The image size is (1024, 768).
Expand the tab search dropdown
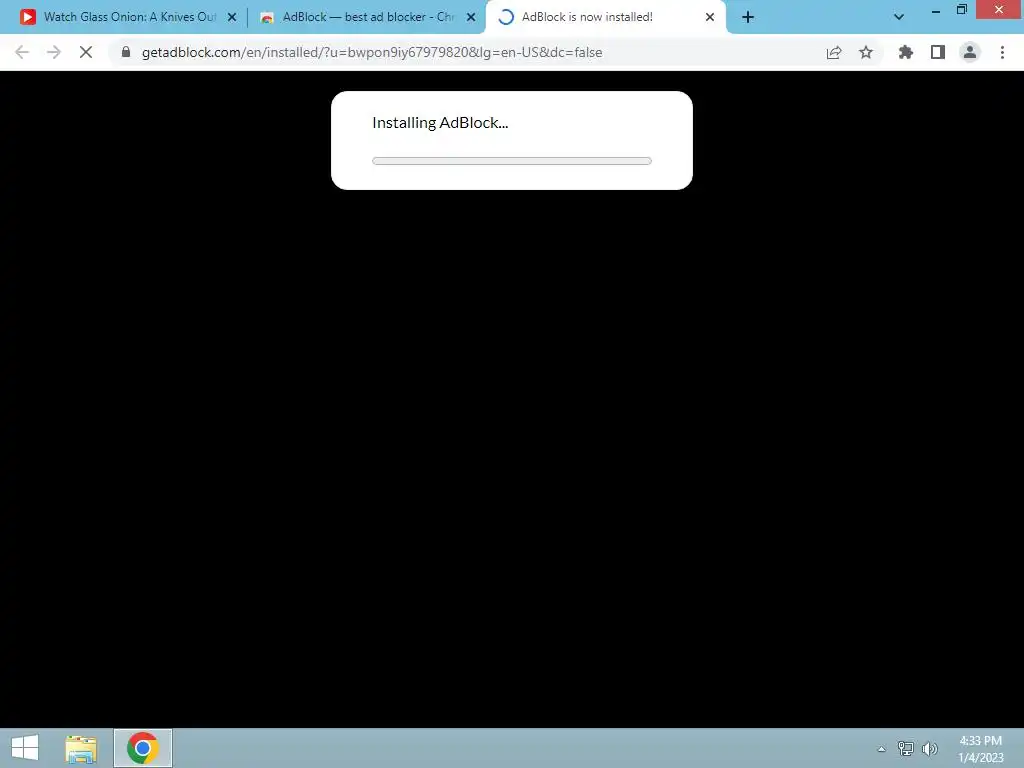pyautogui.click(x=899, y=18)
